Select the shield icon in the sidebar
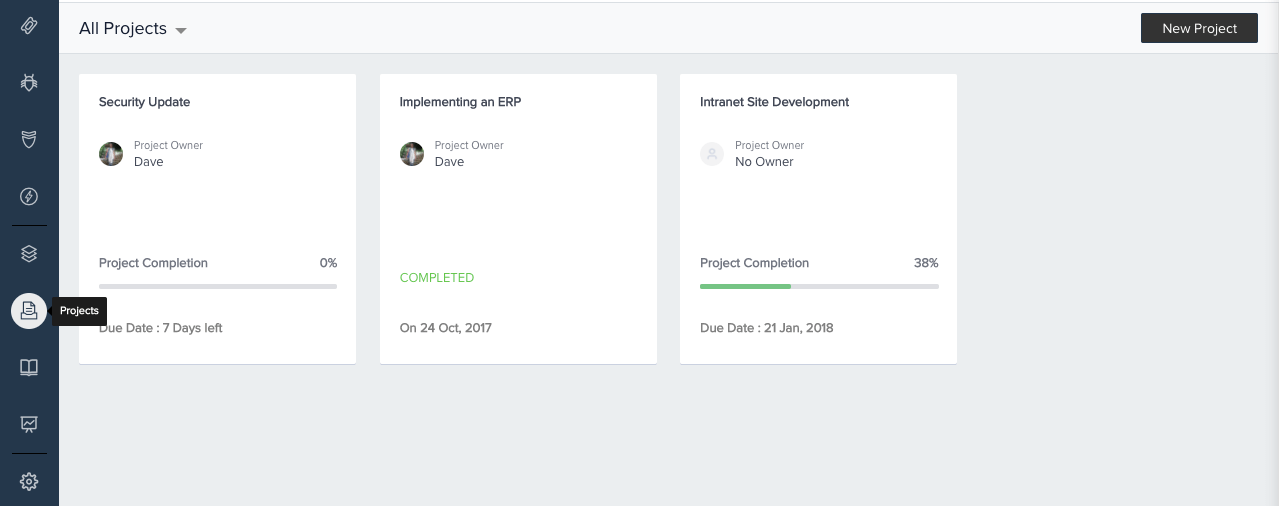 point(29,139)
